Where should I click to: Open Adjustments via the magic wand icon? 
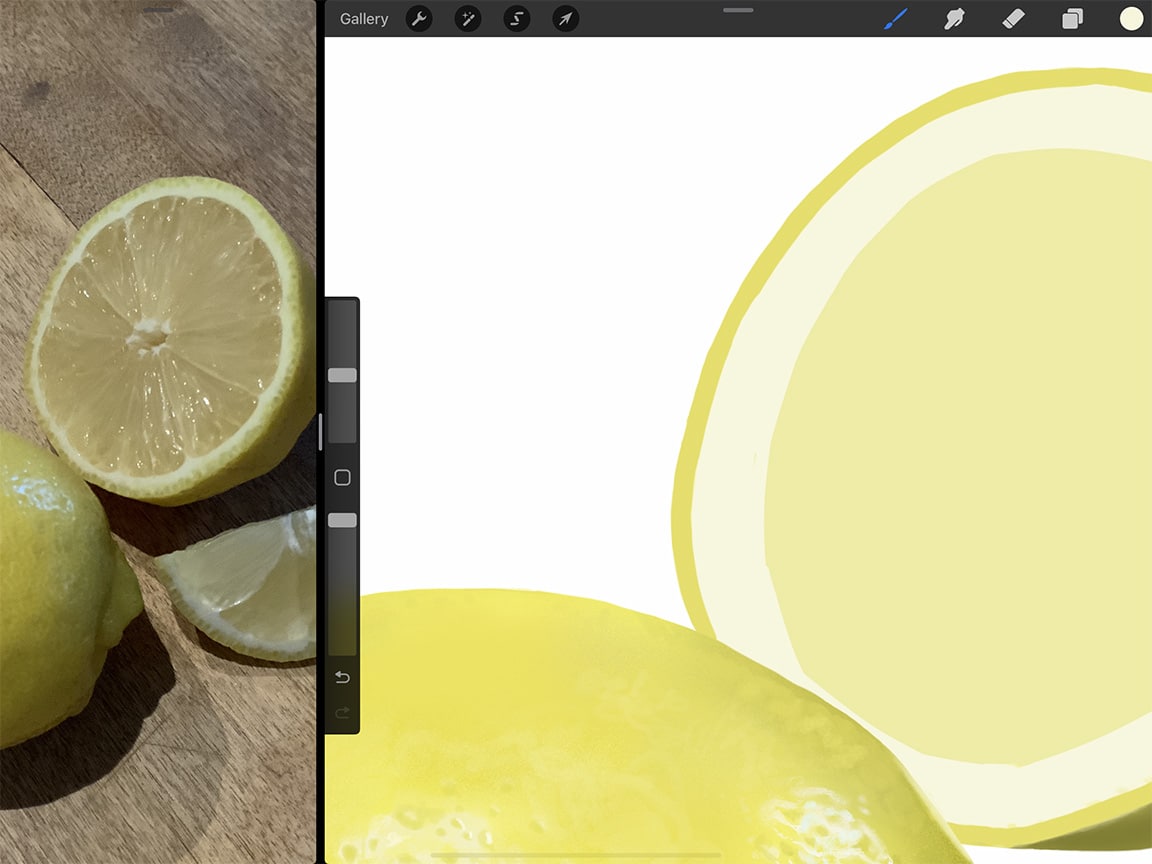coord(467,18)
